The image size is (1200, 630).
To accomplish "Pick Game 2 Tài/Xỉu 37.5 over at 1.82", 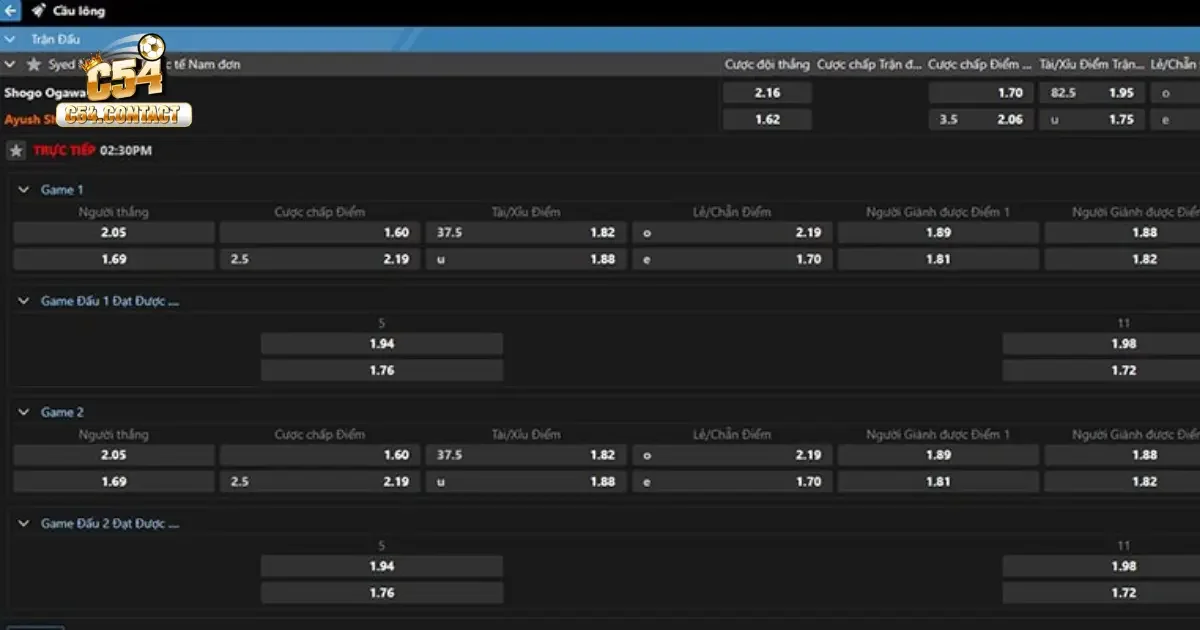I will [526, 455].
